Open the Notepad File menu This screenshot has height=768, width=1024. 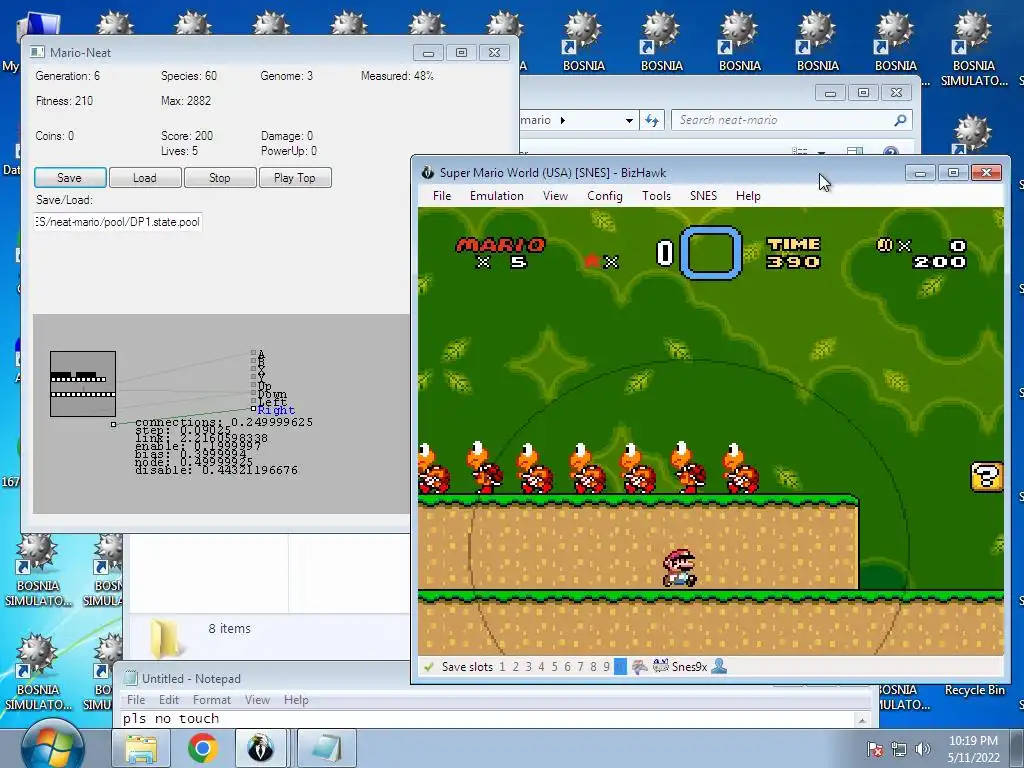136,699
